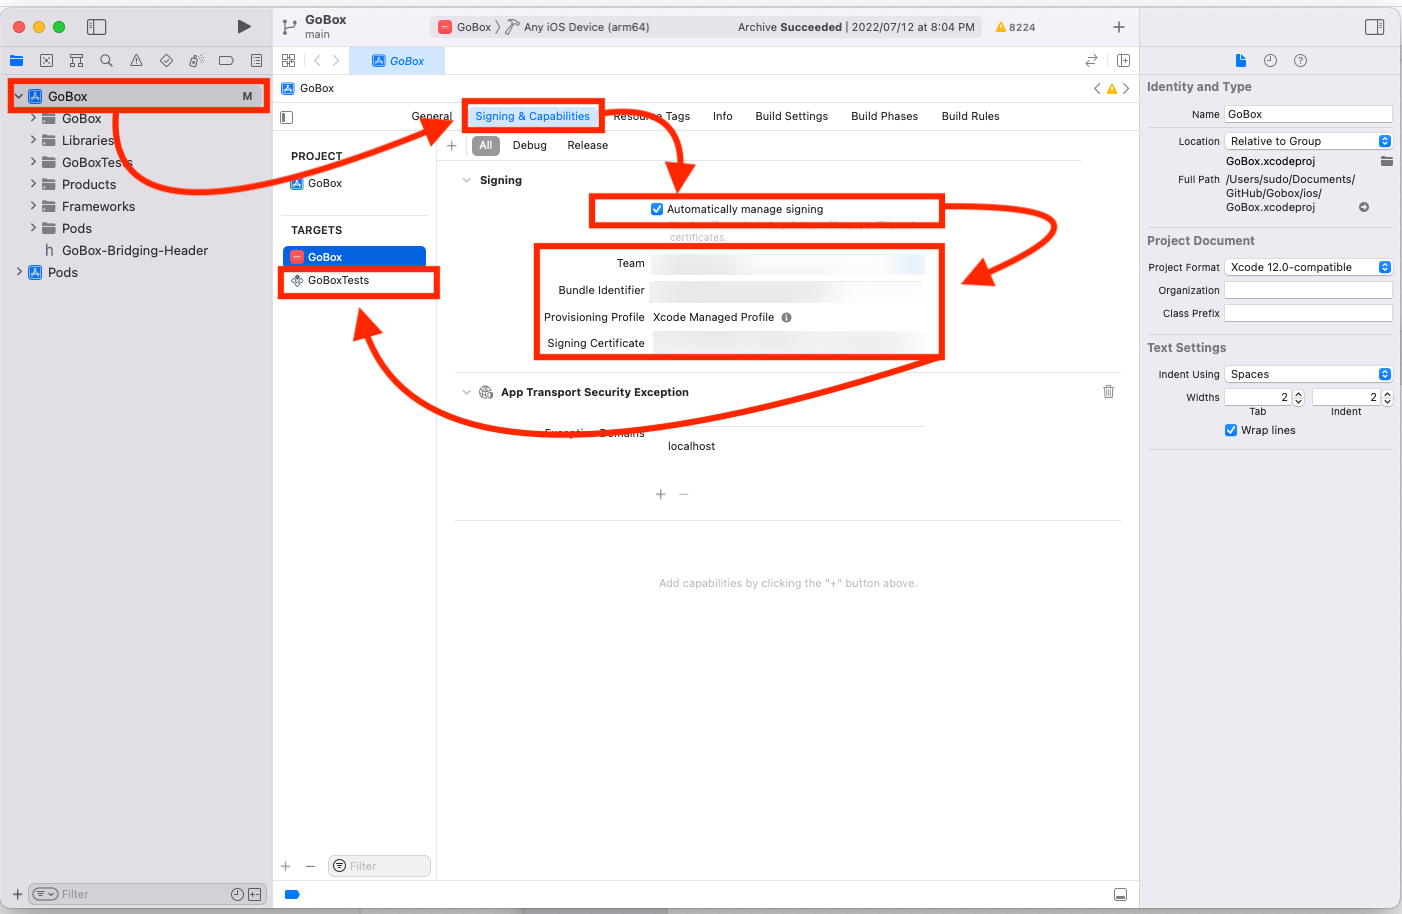Image resolution: width=1402 pixels, height=914 pixels.
Task: Open the Find navigator magnifier icon
Action: tap(106, 61)
